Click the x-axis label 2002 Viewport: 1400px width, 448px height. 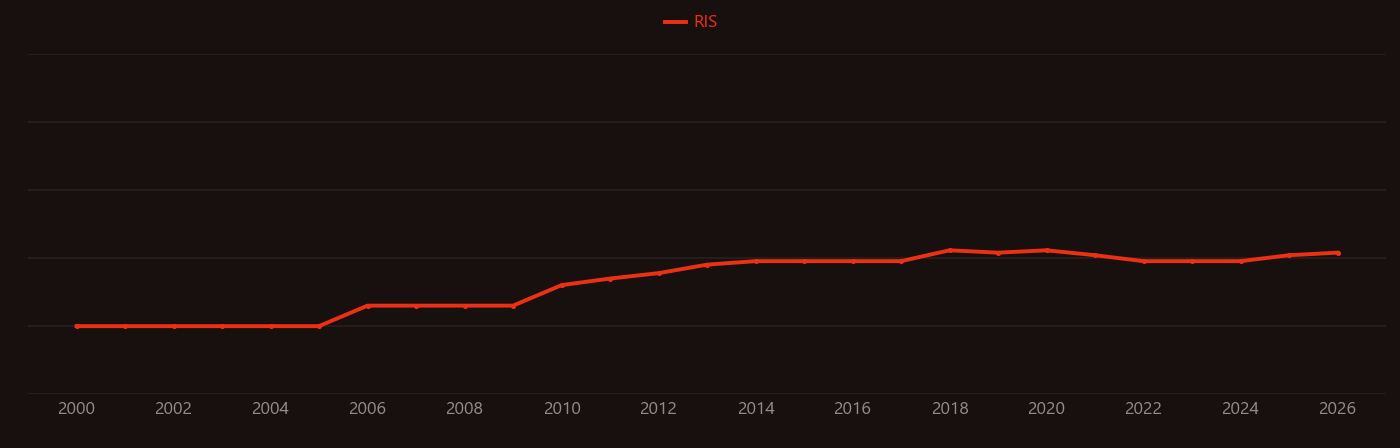(x=174, y=409)
